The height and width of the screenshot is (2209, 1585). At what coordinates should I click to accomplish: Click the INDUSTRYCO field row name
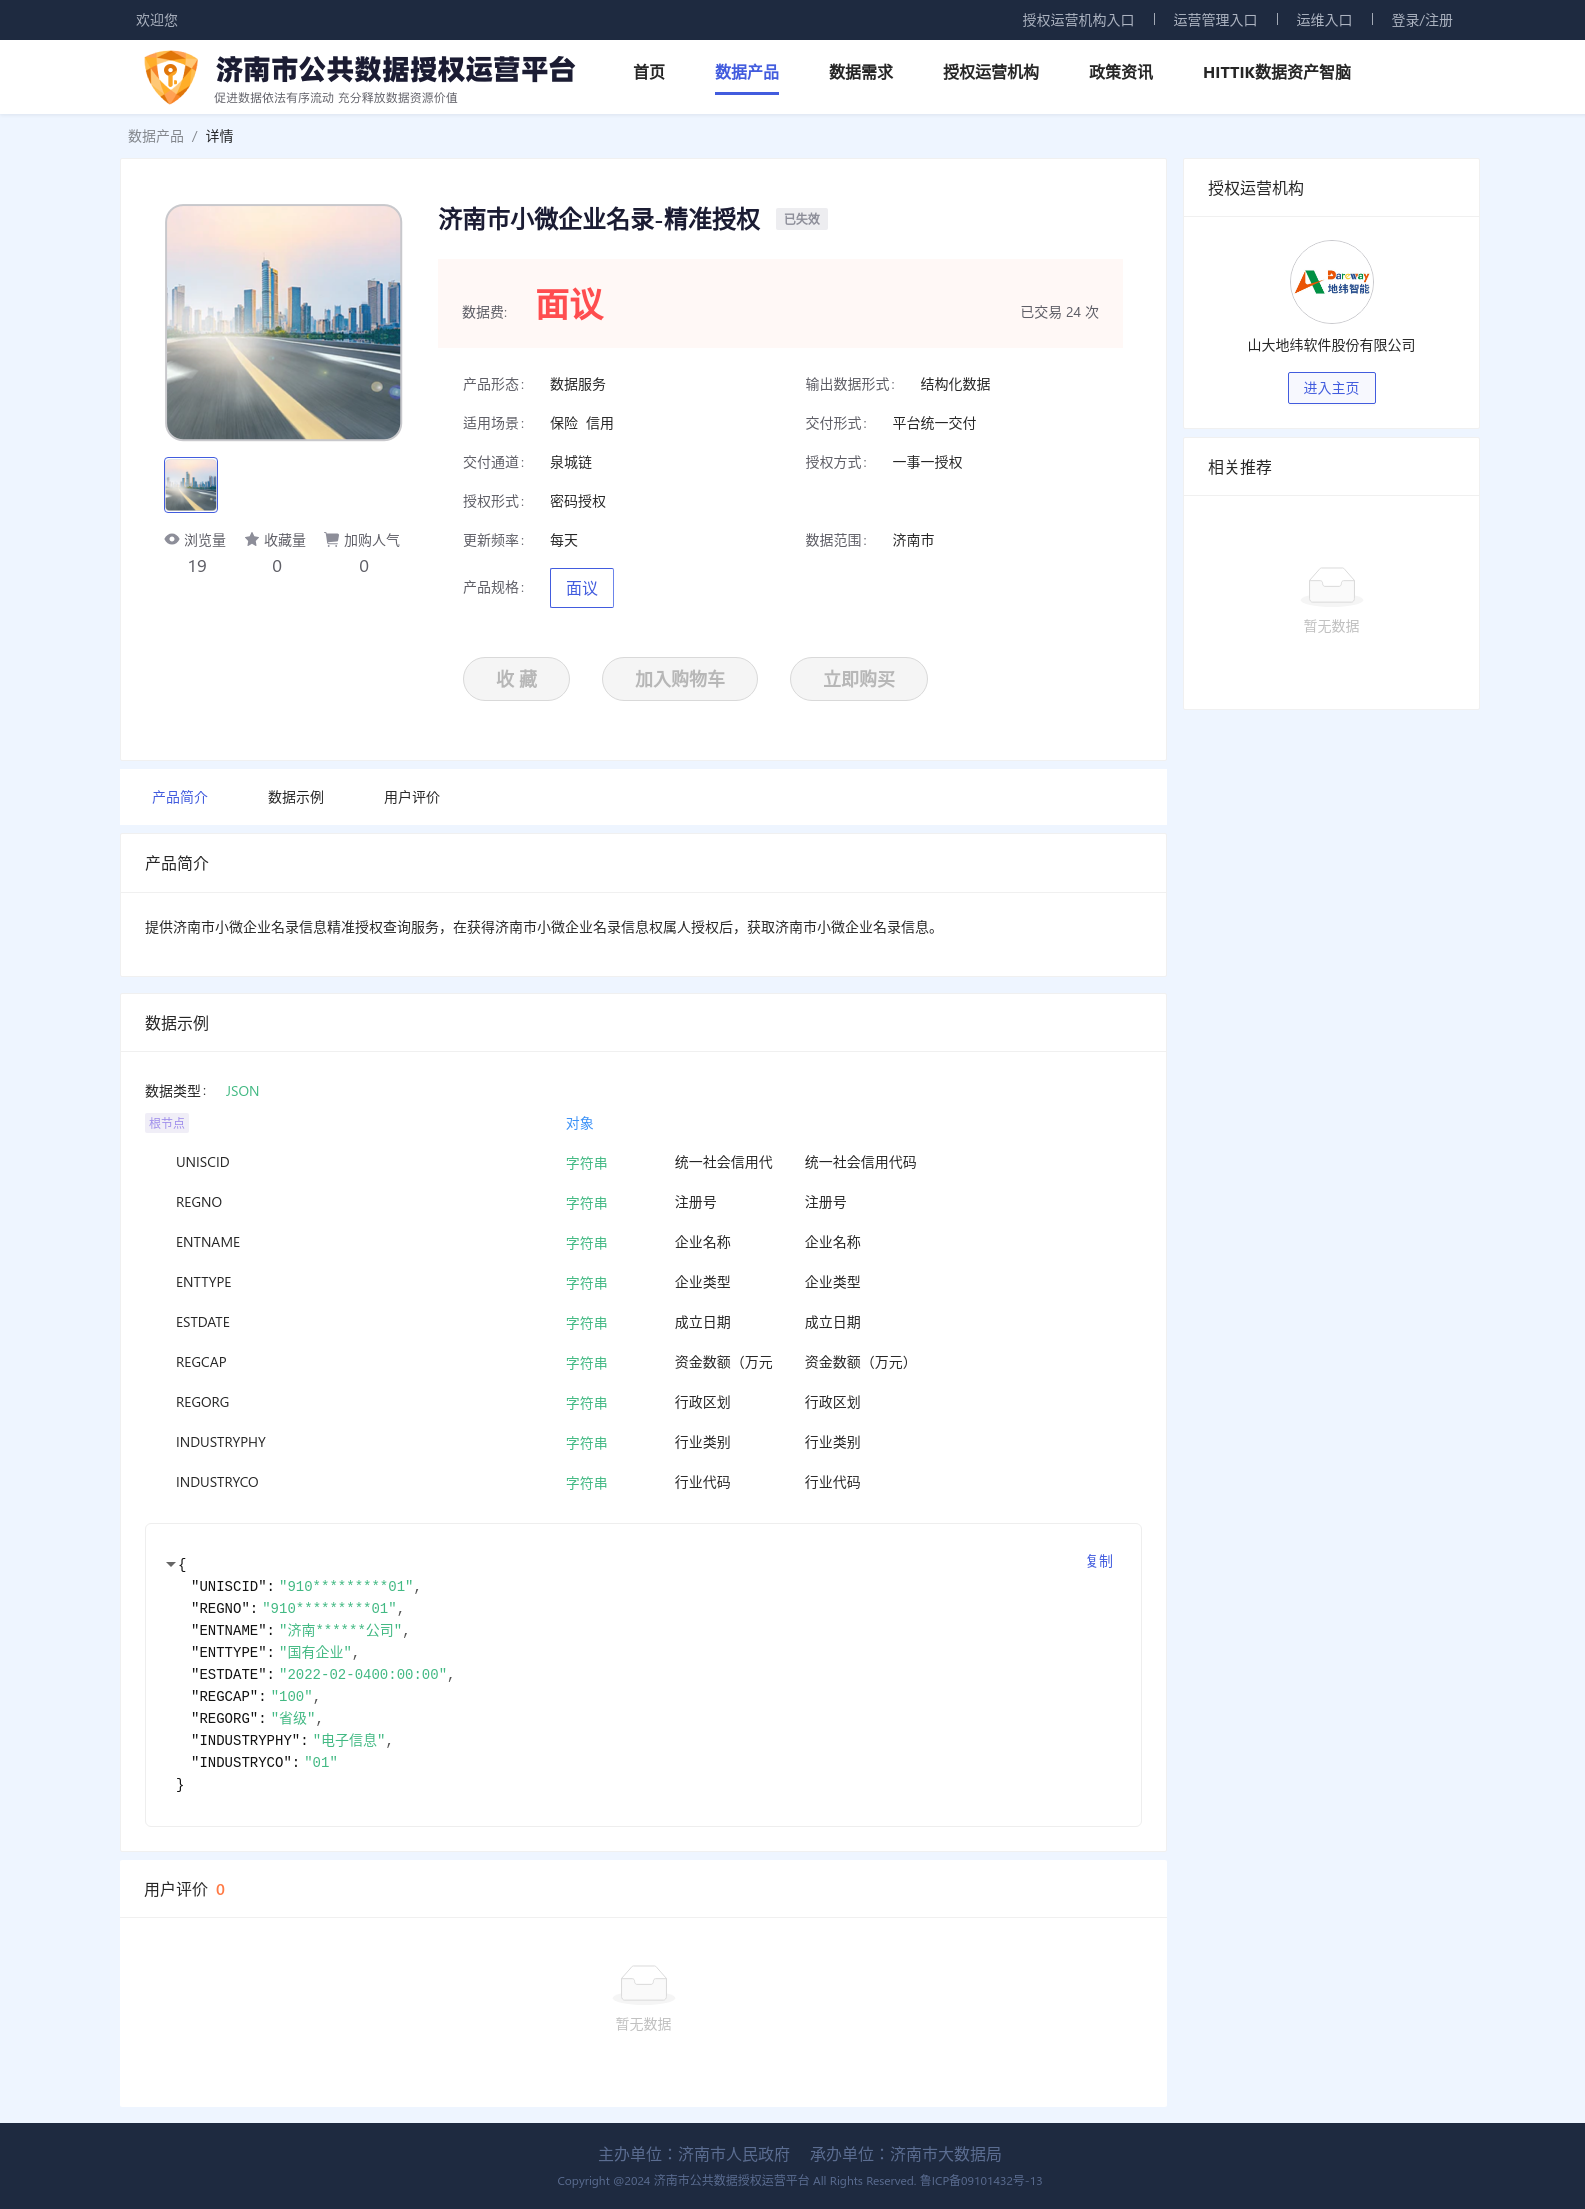coord(217,1482)
